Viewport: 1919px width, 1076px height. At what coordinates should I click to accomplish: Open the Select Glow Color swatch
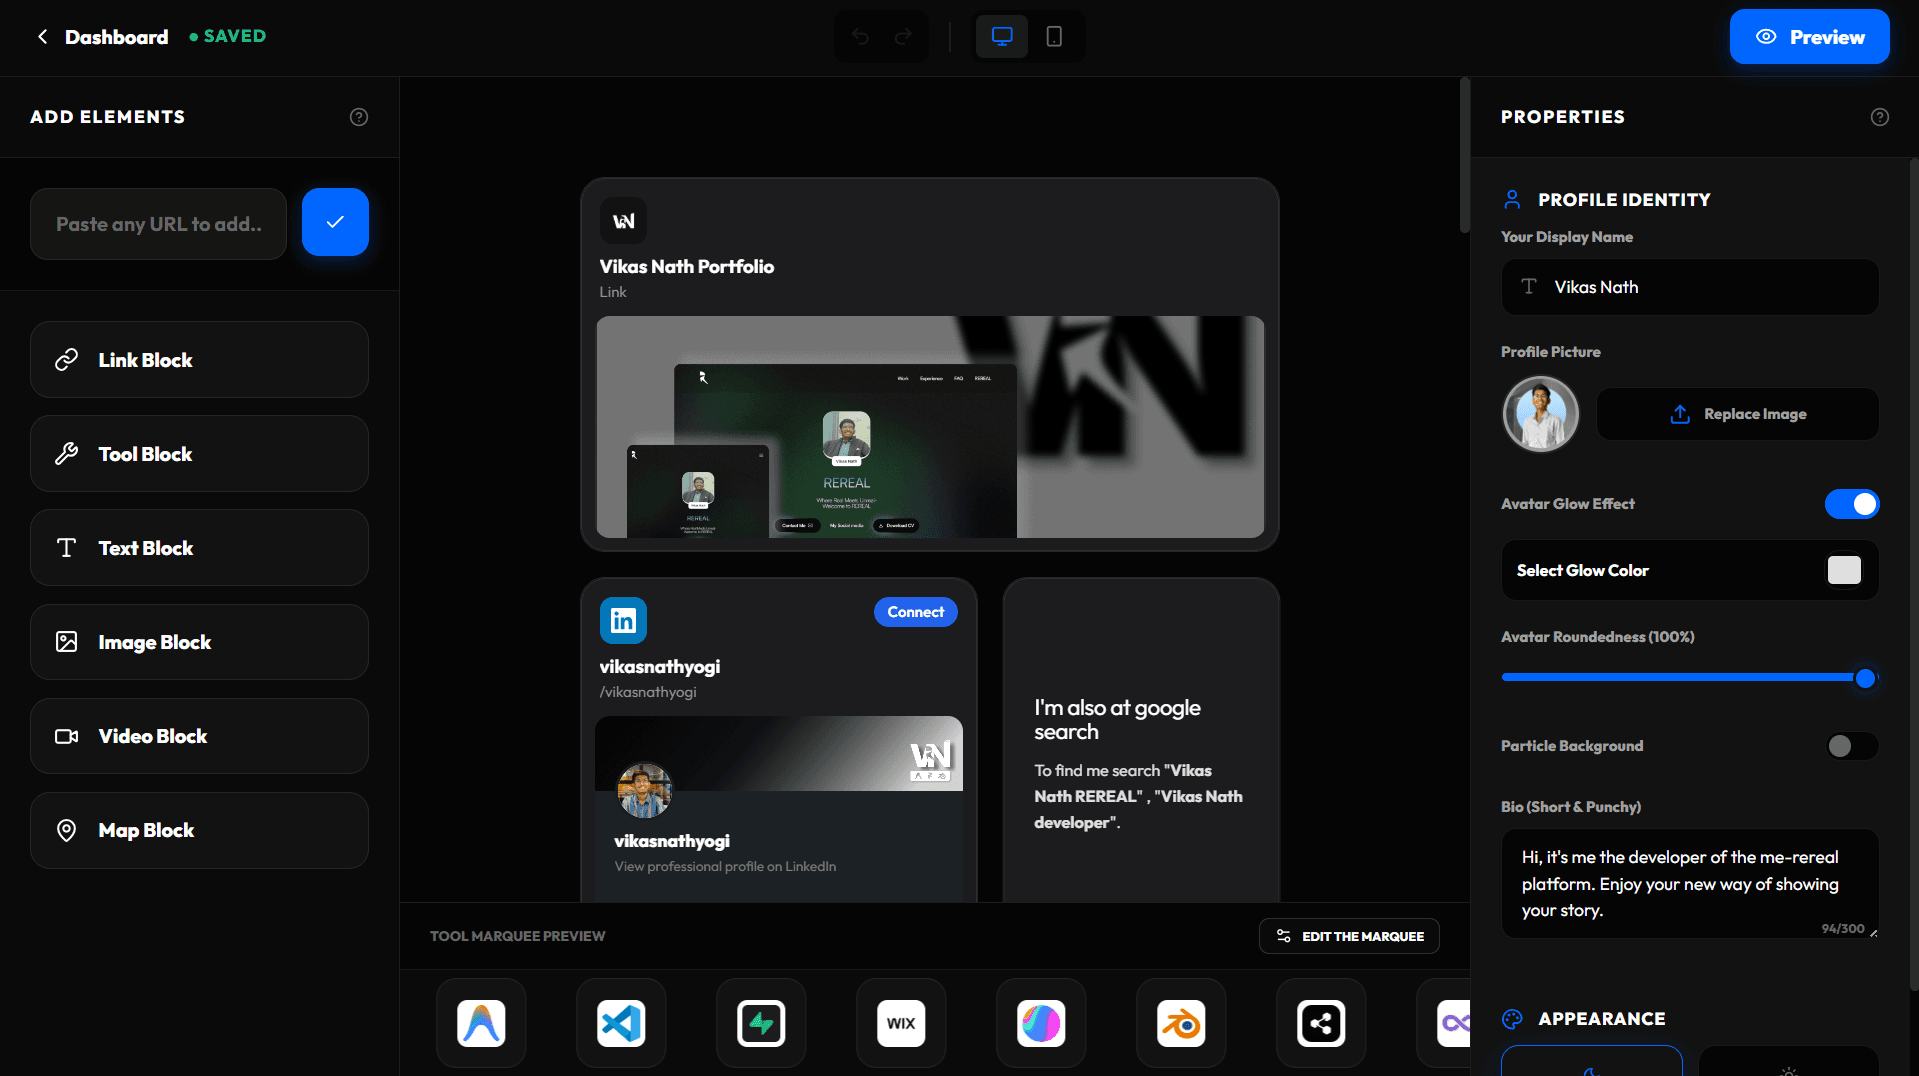pos(1843,569)
